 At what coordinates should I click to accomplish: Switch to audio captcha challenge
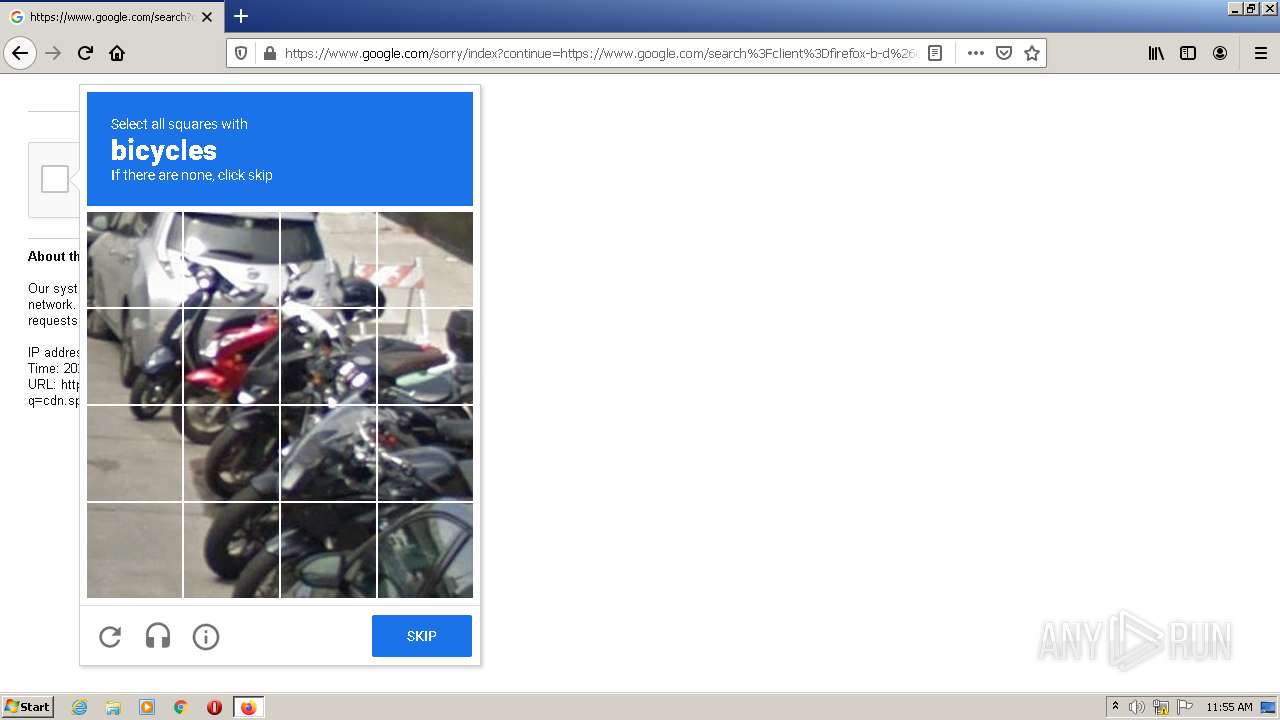coord(158,636)
